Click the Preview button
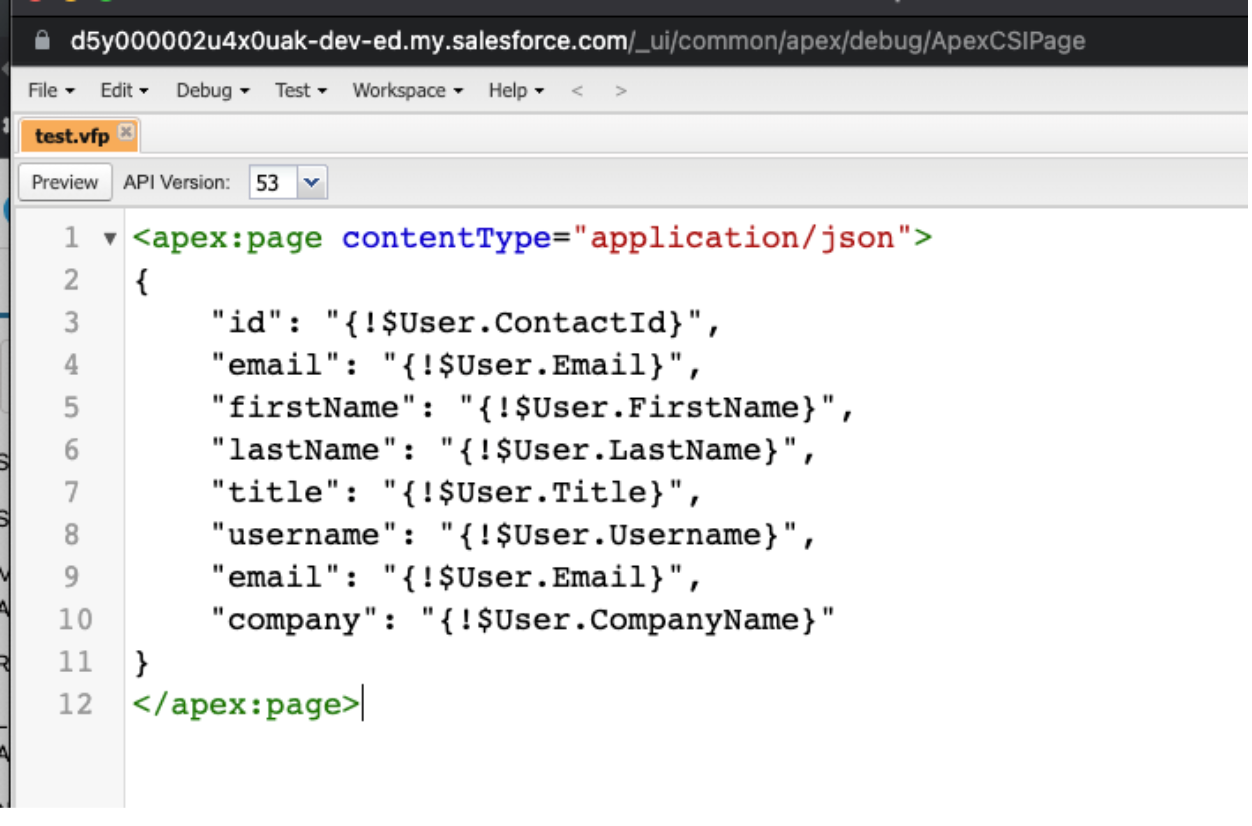 point(65,182)
